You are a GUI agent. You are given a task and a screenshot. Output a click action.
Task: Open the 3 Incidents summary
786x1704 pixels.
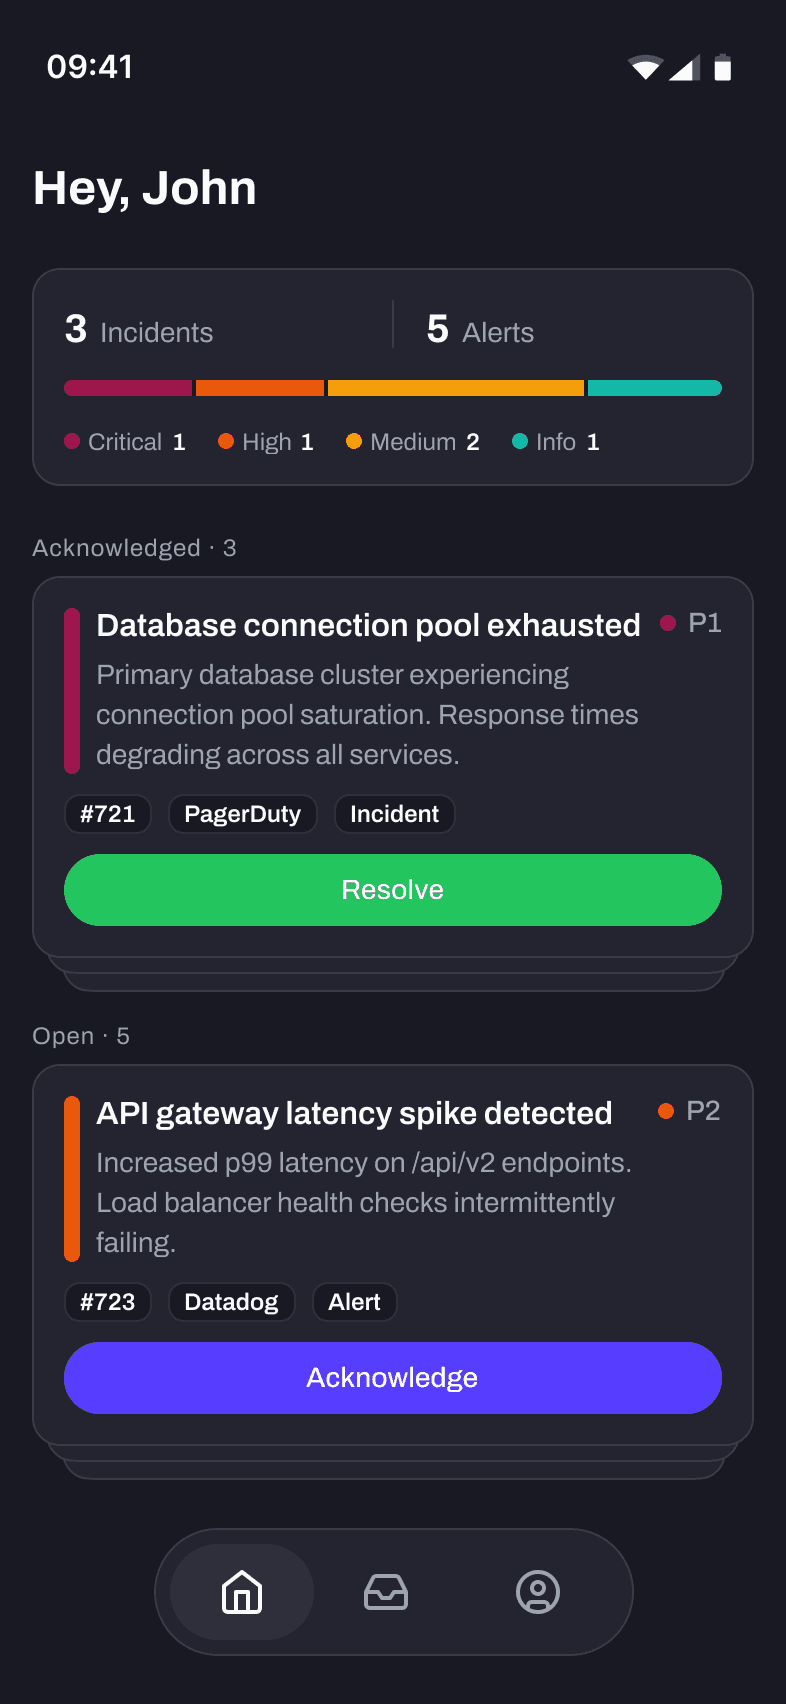pos(140,330)
